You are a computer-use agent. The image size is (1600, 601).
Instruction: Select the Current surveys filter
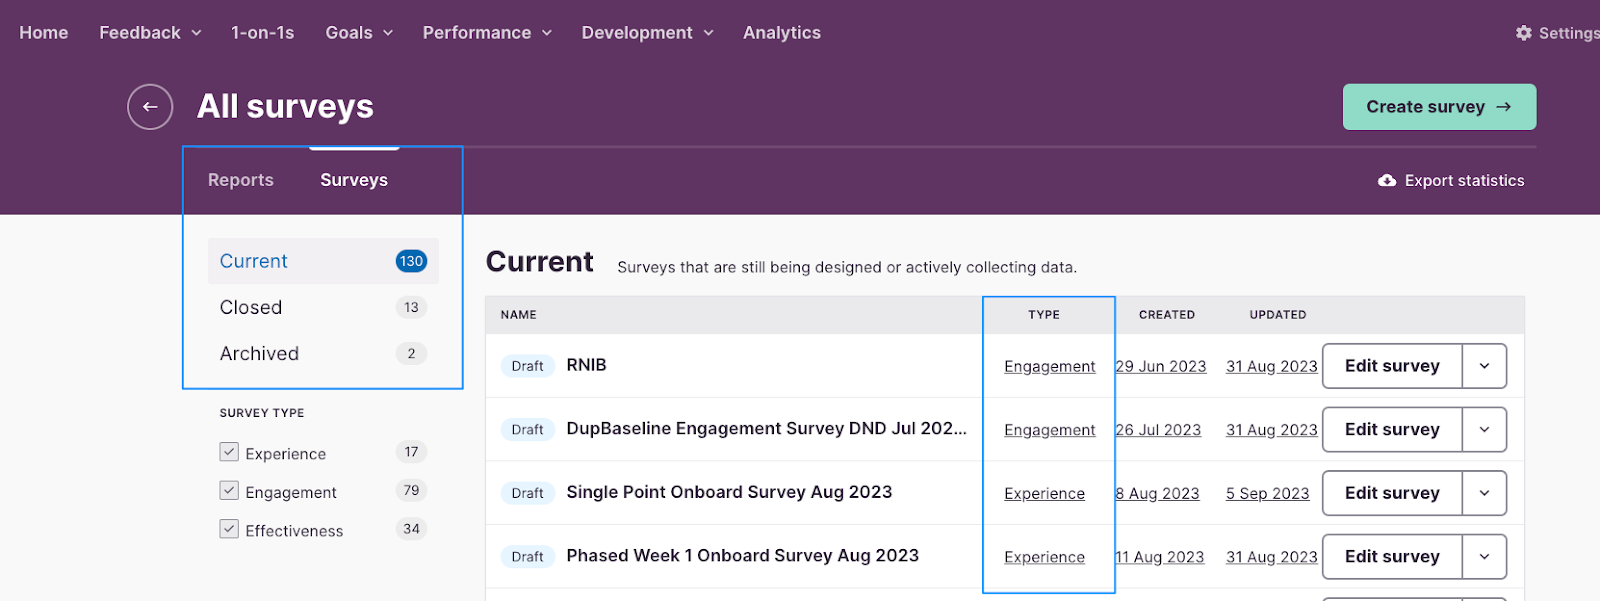[323, 261]
